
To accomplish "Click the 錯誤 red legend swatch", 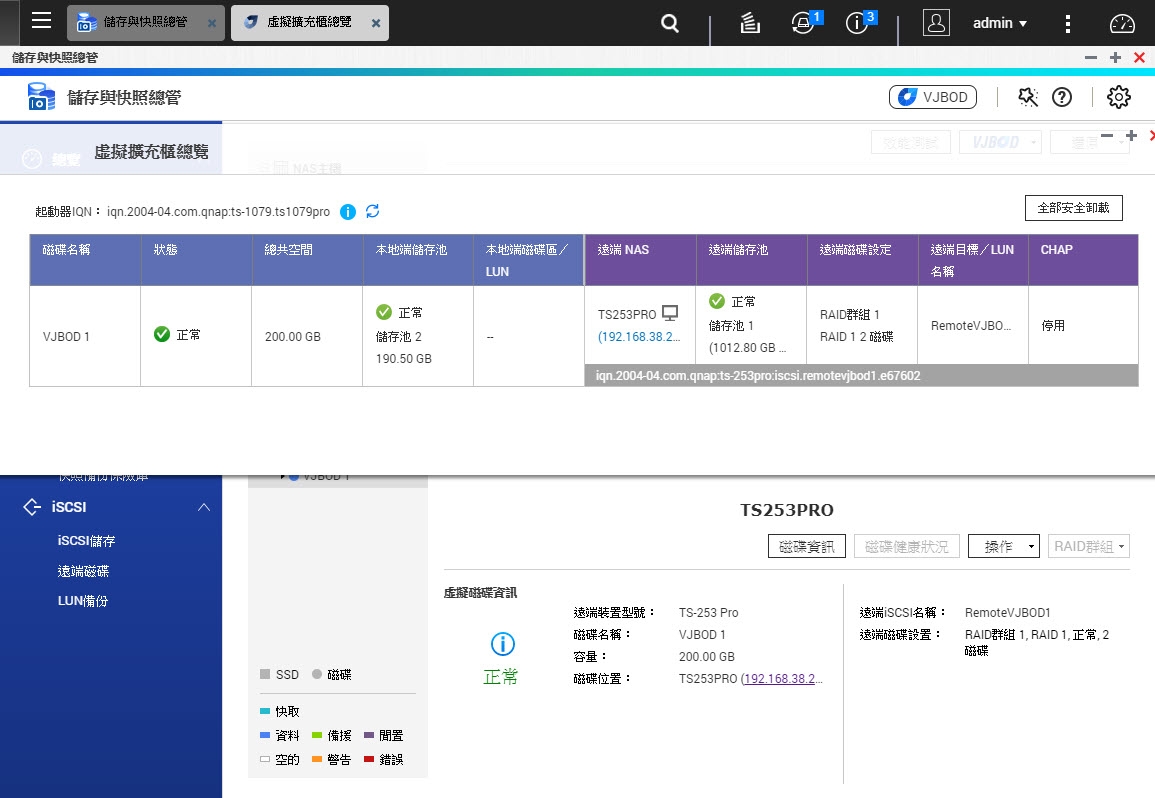I will (369, 760).
